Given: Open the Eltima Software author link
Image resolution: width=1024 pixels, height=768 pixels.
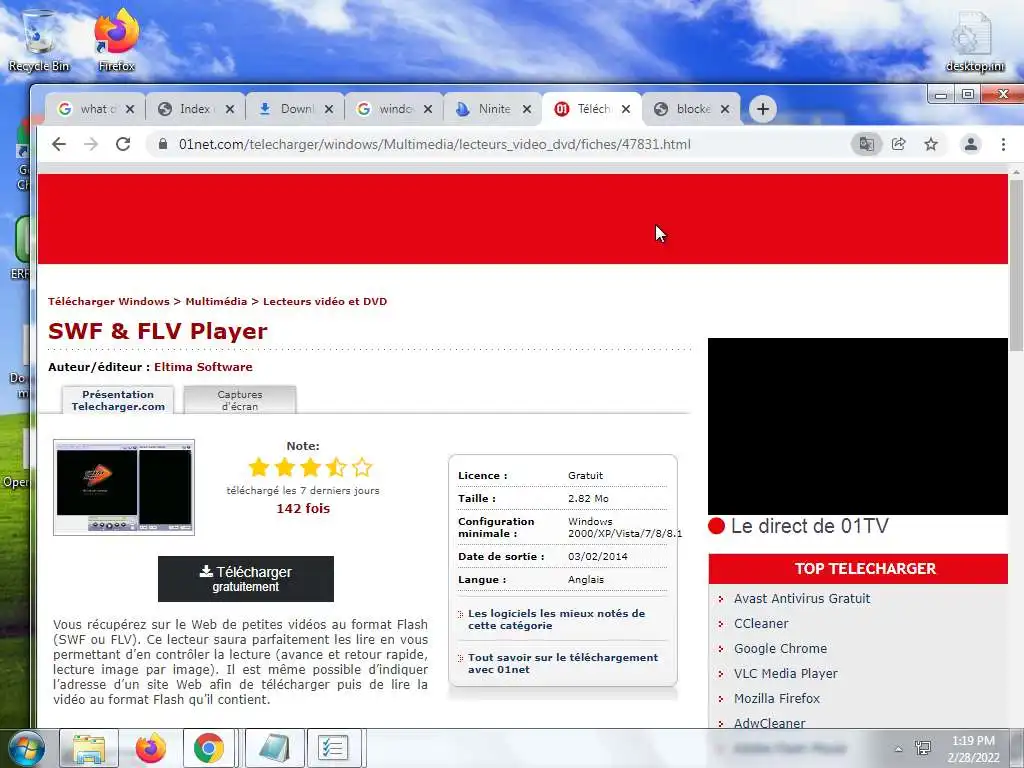Looking at the screenshot, I should click(x=203, y=367).
